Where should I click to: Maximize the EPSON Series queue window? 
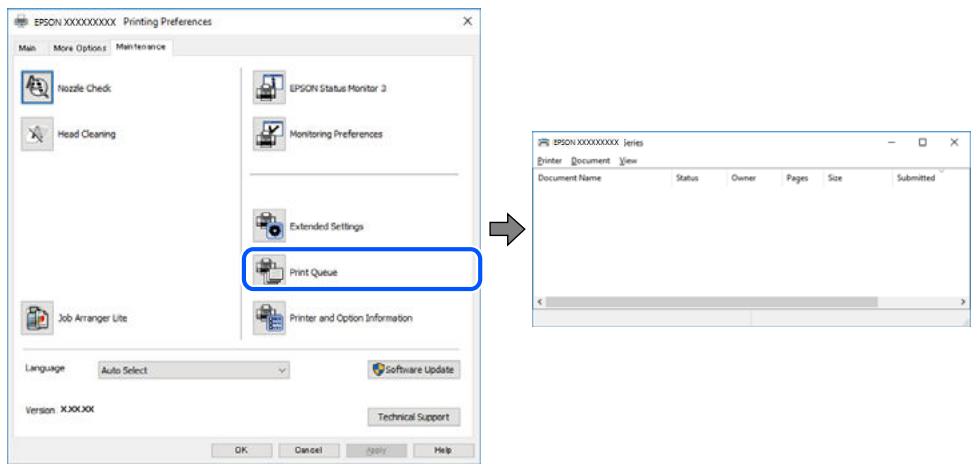922,142
